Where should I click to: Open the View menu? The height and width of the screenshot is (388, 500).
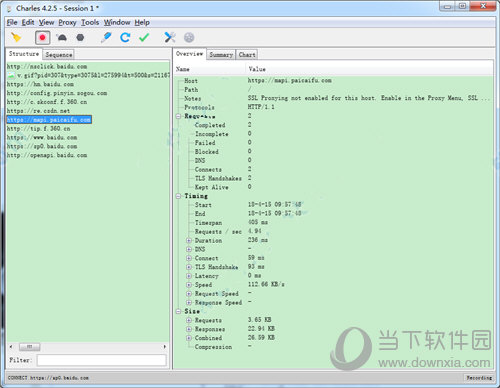[x=46, y=22]
